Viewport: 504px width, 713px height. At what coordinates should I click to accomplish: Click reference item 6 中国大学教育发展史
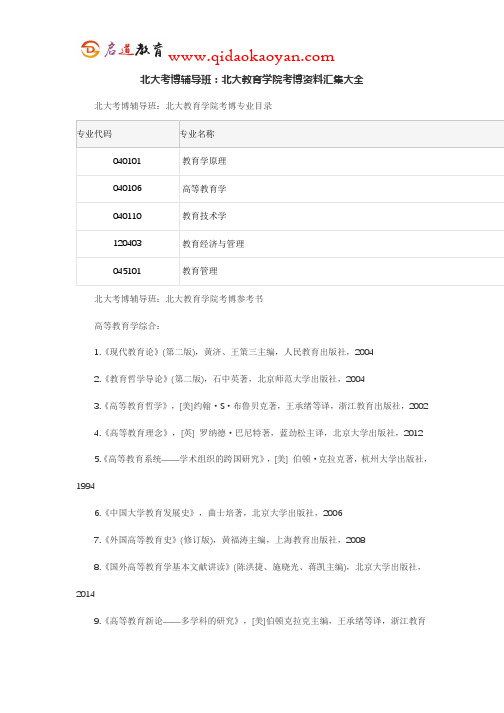(x=218, y=513)
